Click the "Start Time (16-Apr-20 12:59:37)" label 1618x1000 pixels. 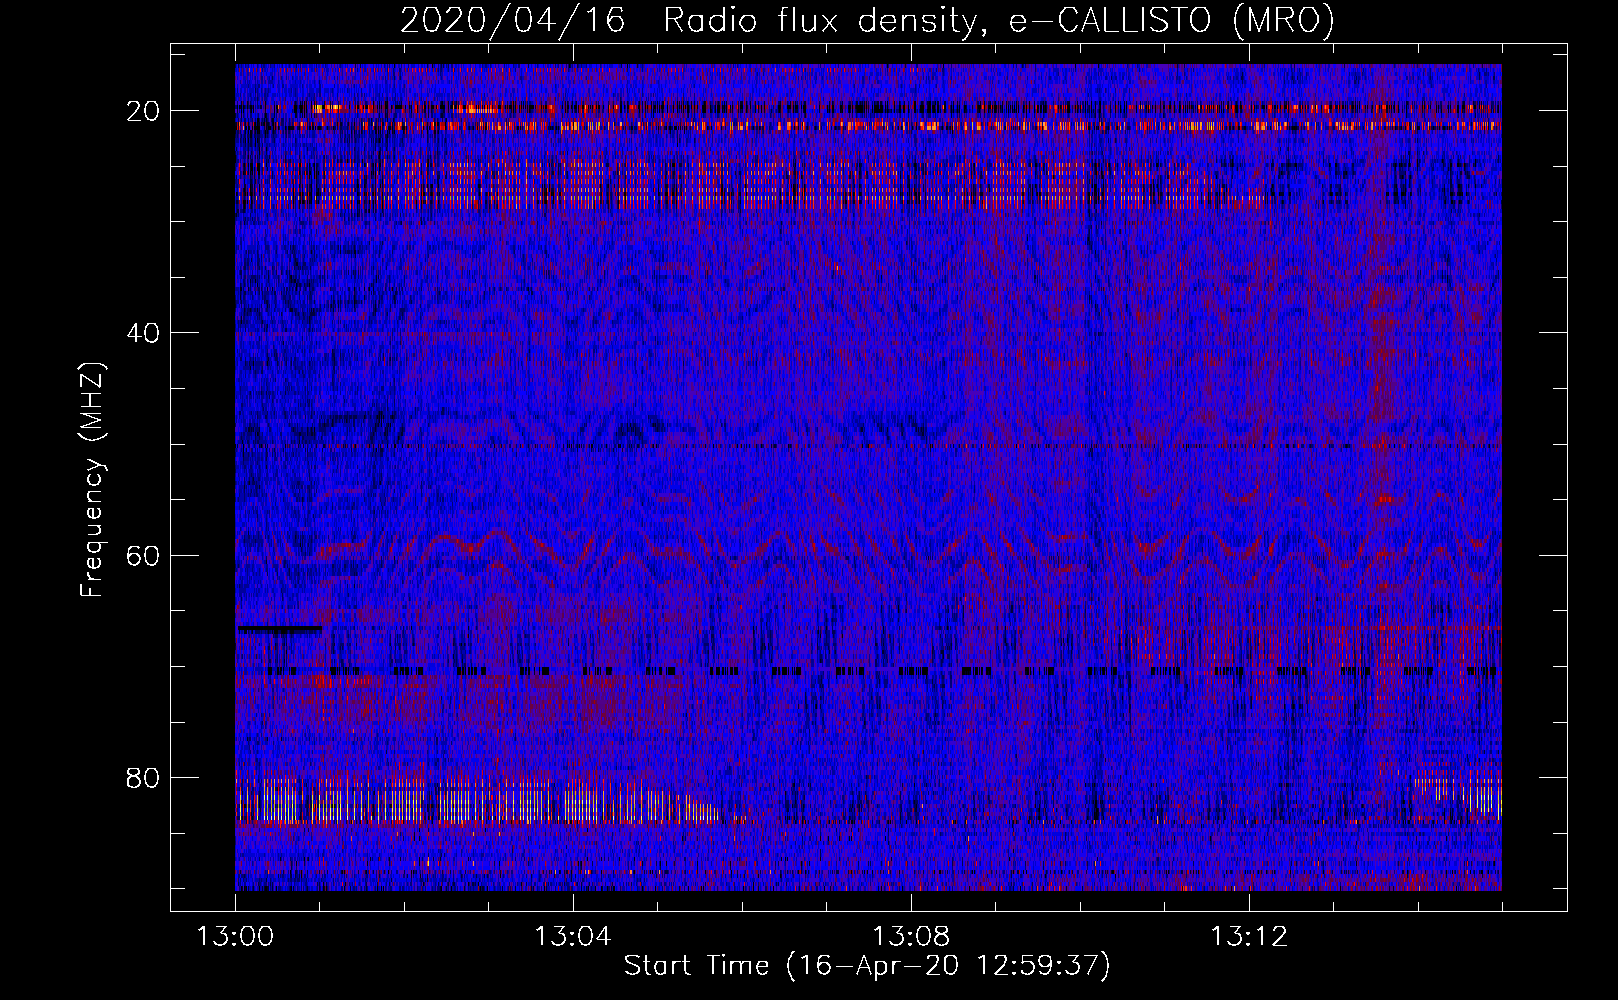867,966
